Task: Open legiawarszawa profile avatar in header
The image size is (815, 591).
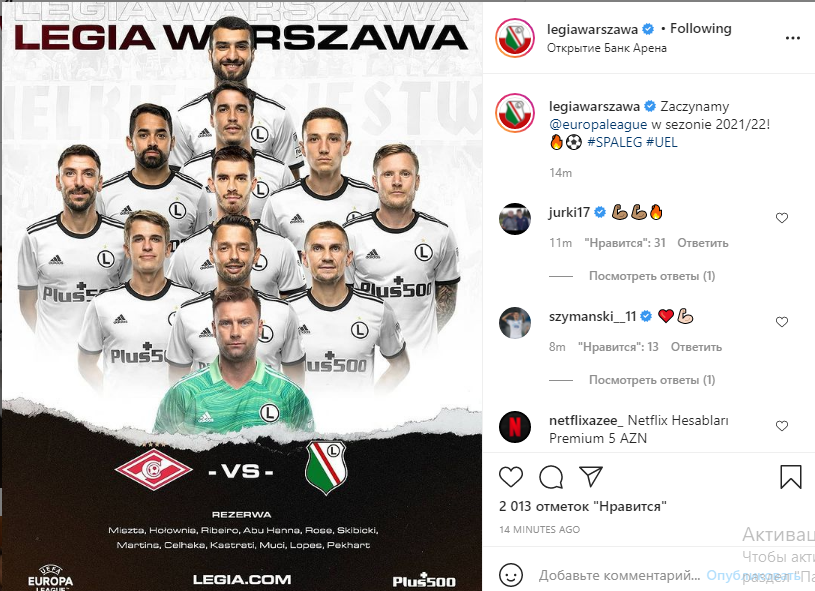Action: tap(515, 38)
